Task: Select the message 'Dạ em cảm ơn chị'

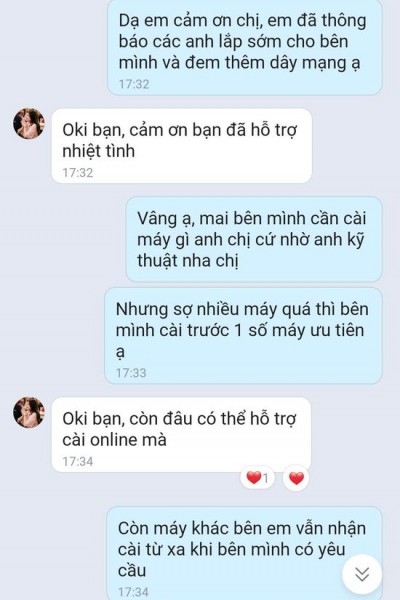Action: click(245, 47)
